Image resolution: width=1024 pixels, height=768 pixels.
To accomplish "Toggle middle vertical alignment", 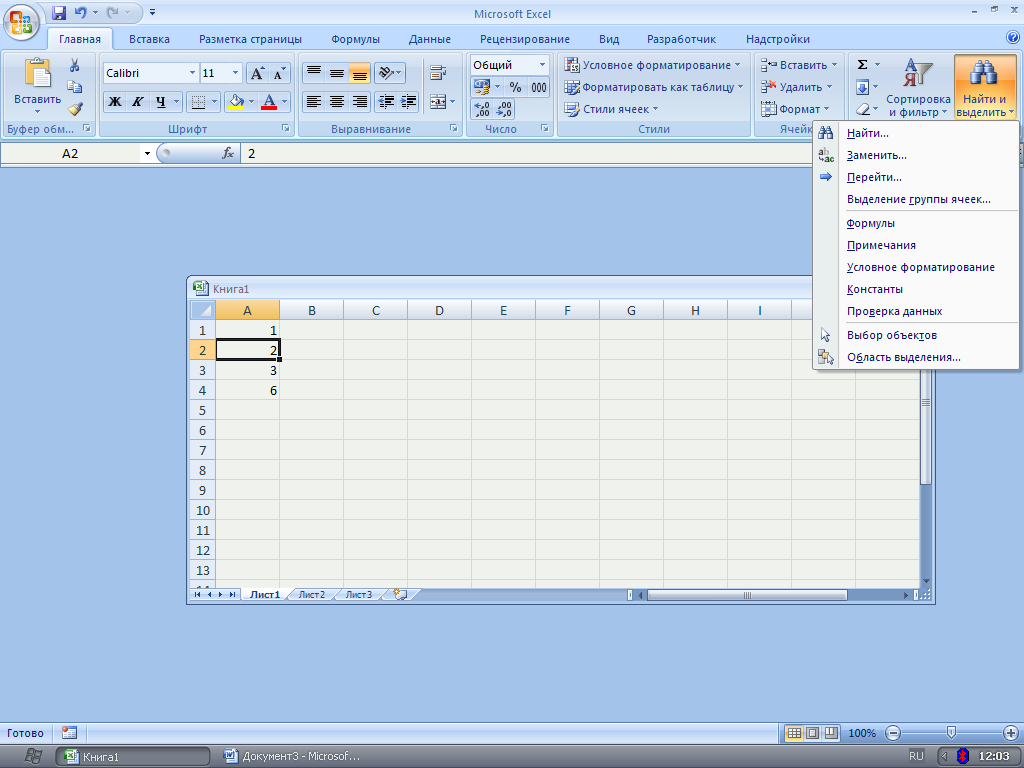I will tap(337, 73).
